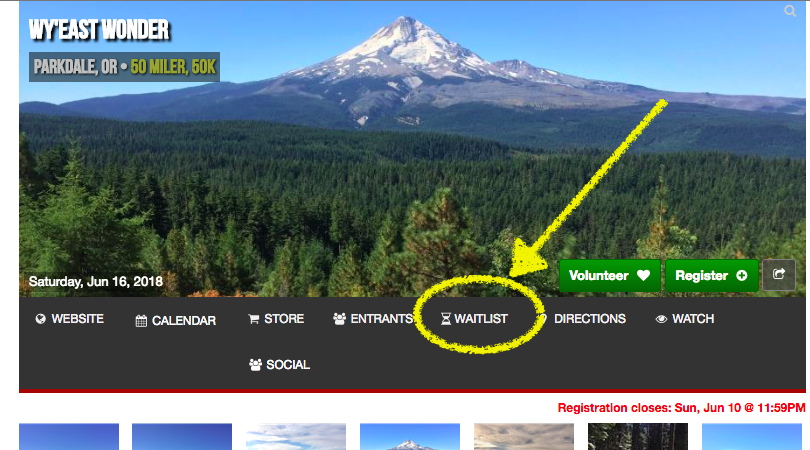Open the WEBSITE menu item
The image size is (810, 450).
coord(70,319)
